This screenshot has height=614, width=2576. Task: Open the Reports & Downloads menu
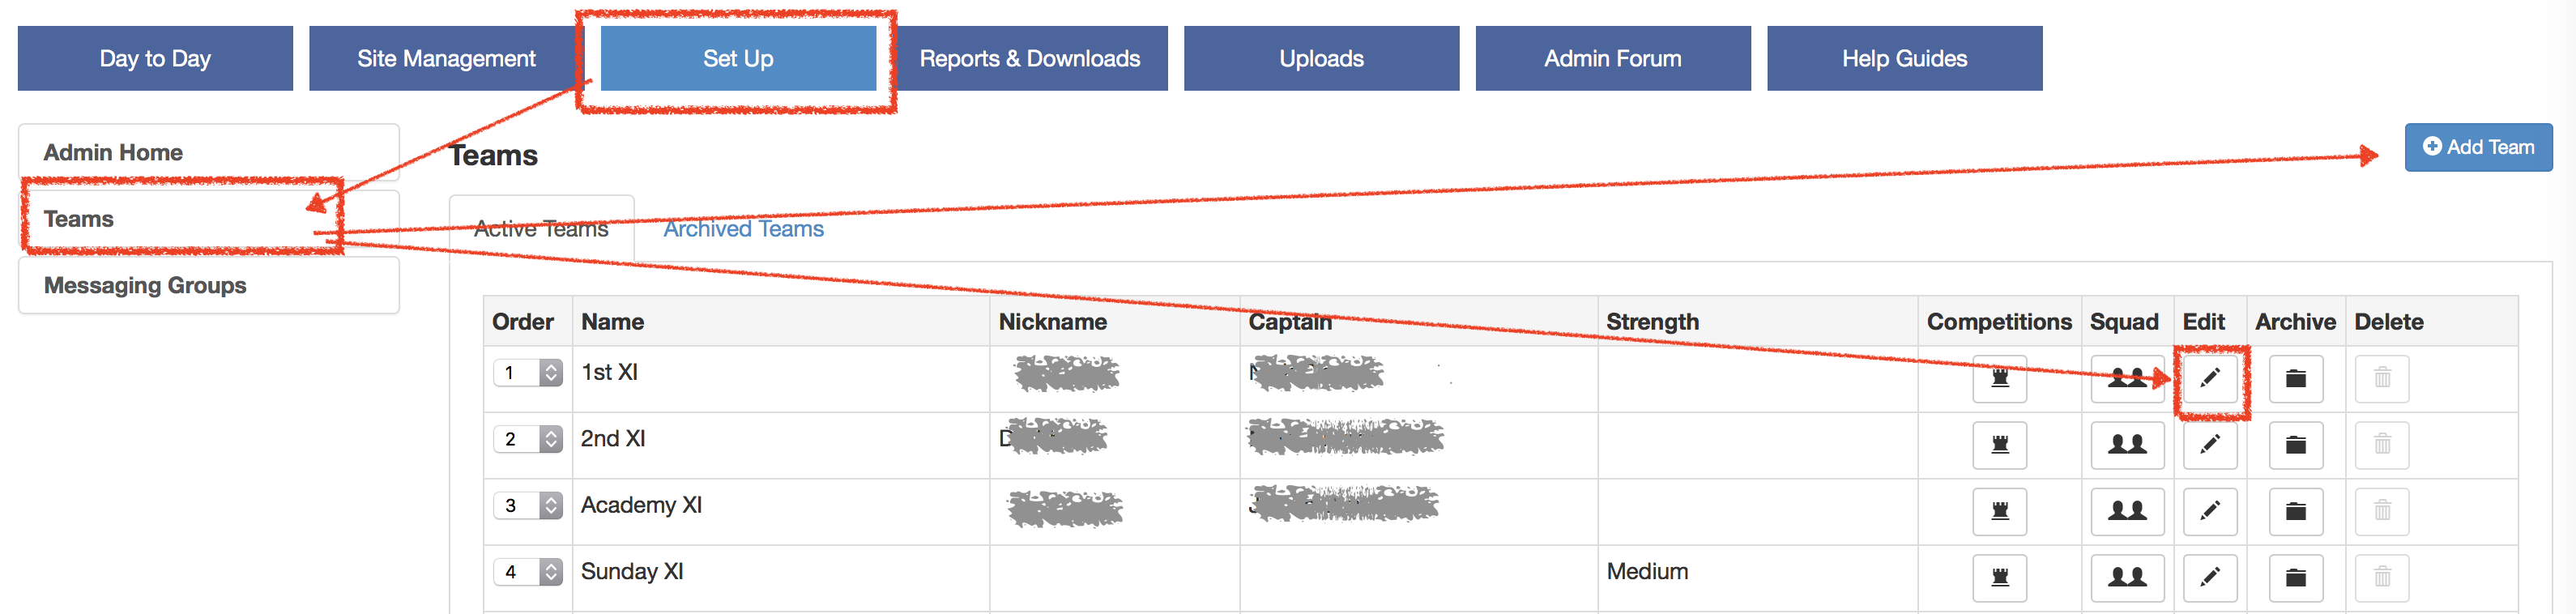pos(1029,58)
